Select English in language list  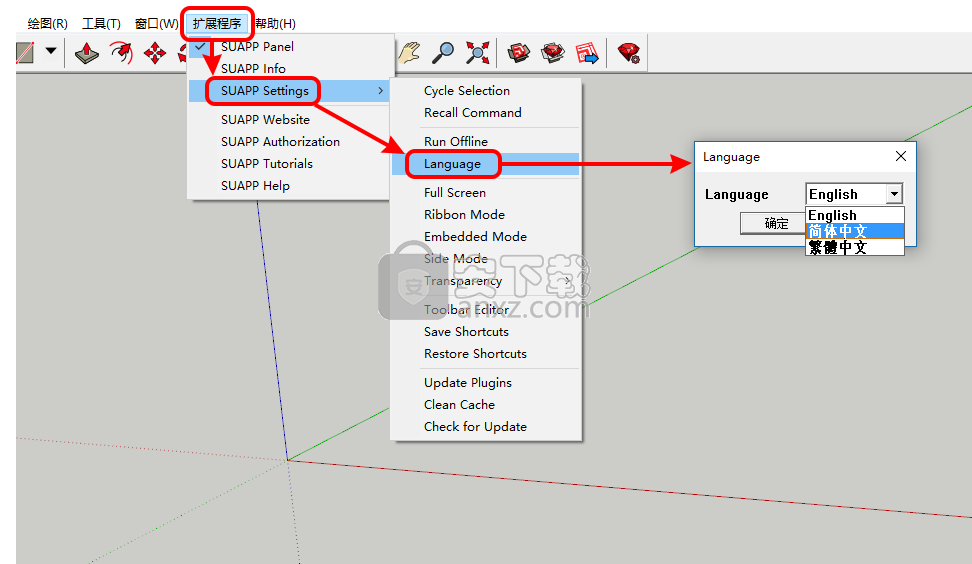pyautogui.click(x=855, y=215)
